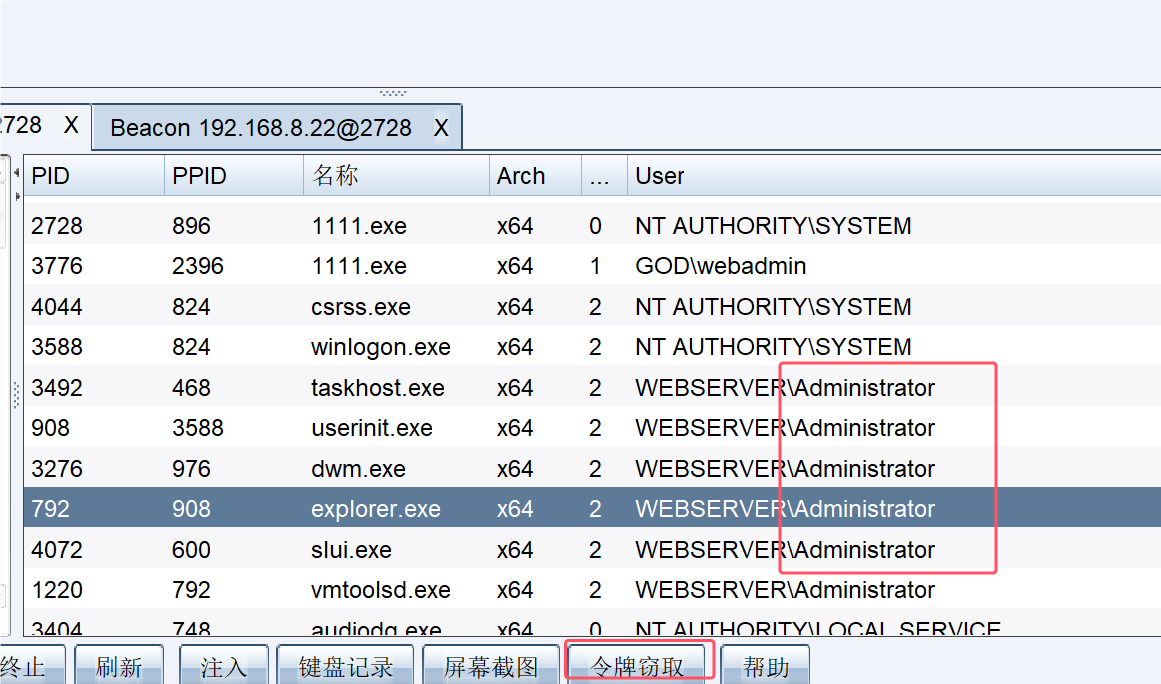Screen dimensions: 1161x684
Task: Click the Arch column header
Action: (534, 176)
